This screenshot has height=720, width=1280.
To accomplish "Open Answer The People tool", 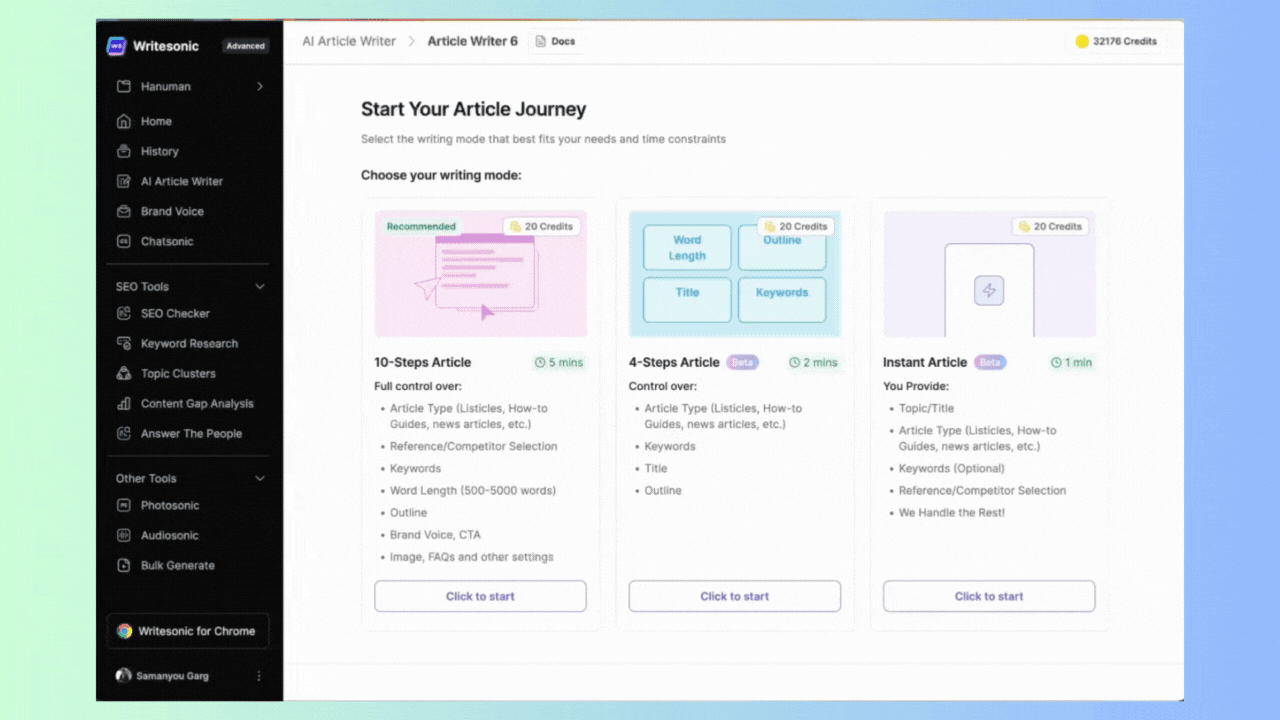I will point(189,433).
